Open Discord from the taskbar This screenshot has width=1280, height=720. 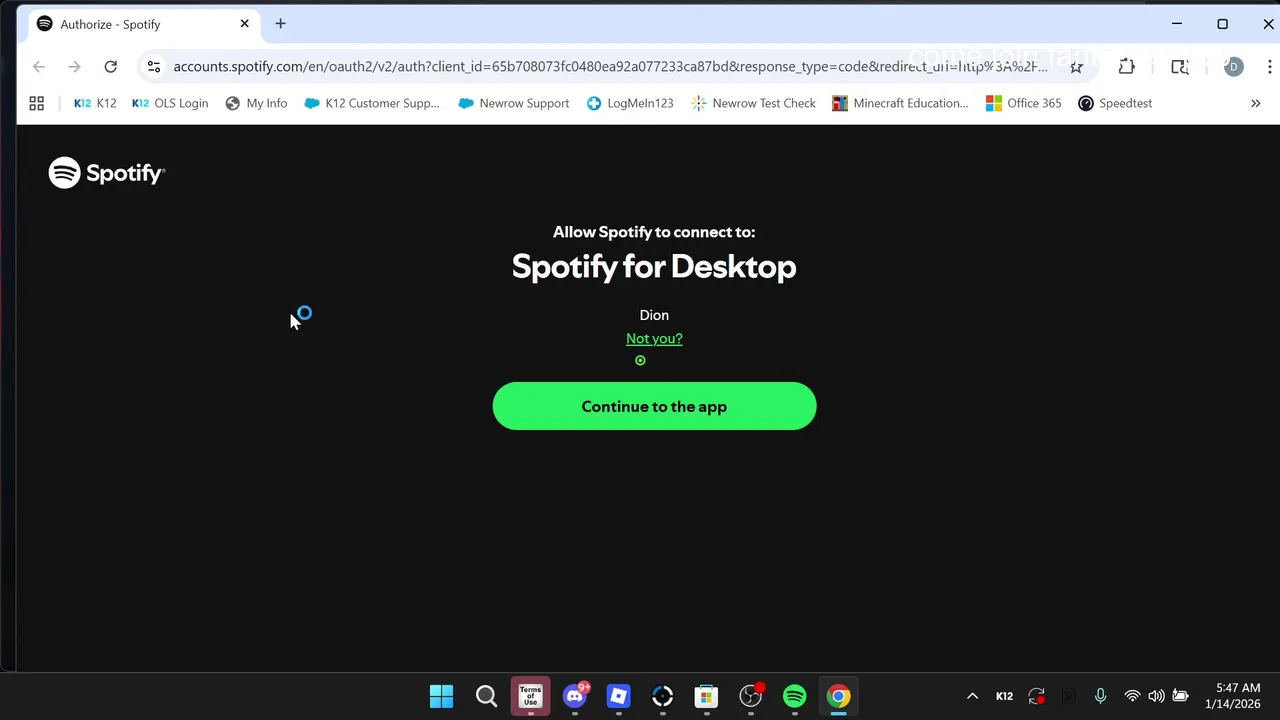[x=575, y=696]
